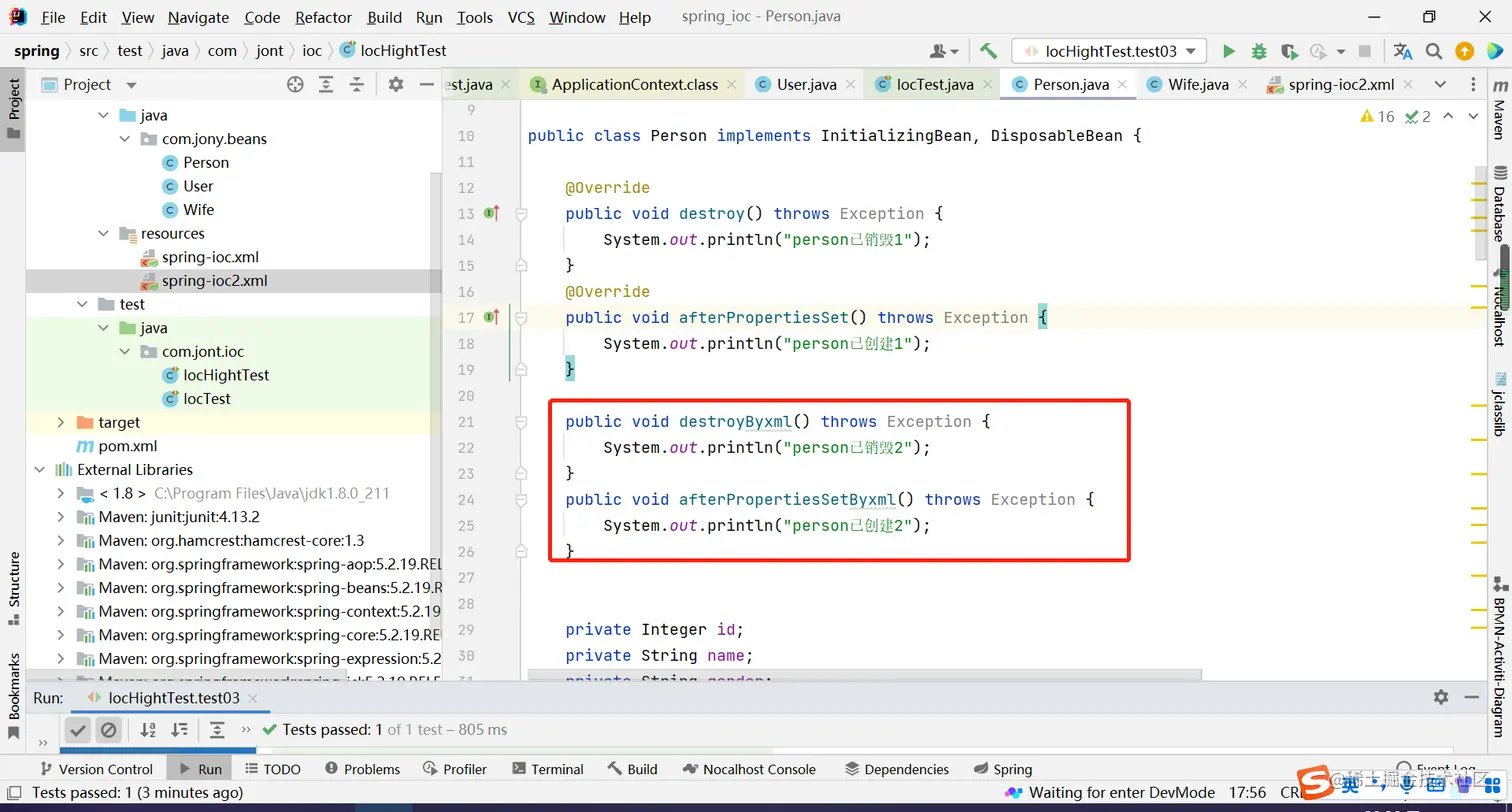Select opened file in Project tree
This screenshot has height=812, width=1512.
pyautogui.click(x=295, y=85)
